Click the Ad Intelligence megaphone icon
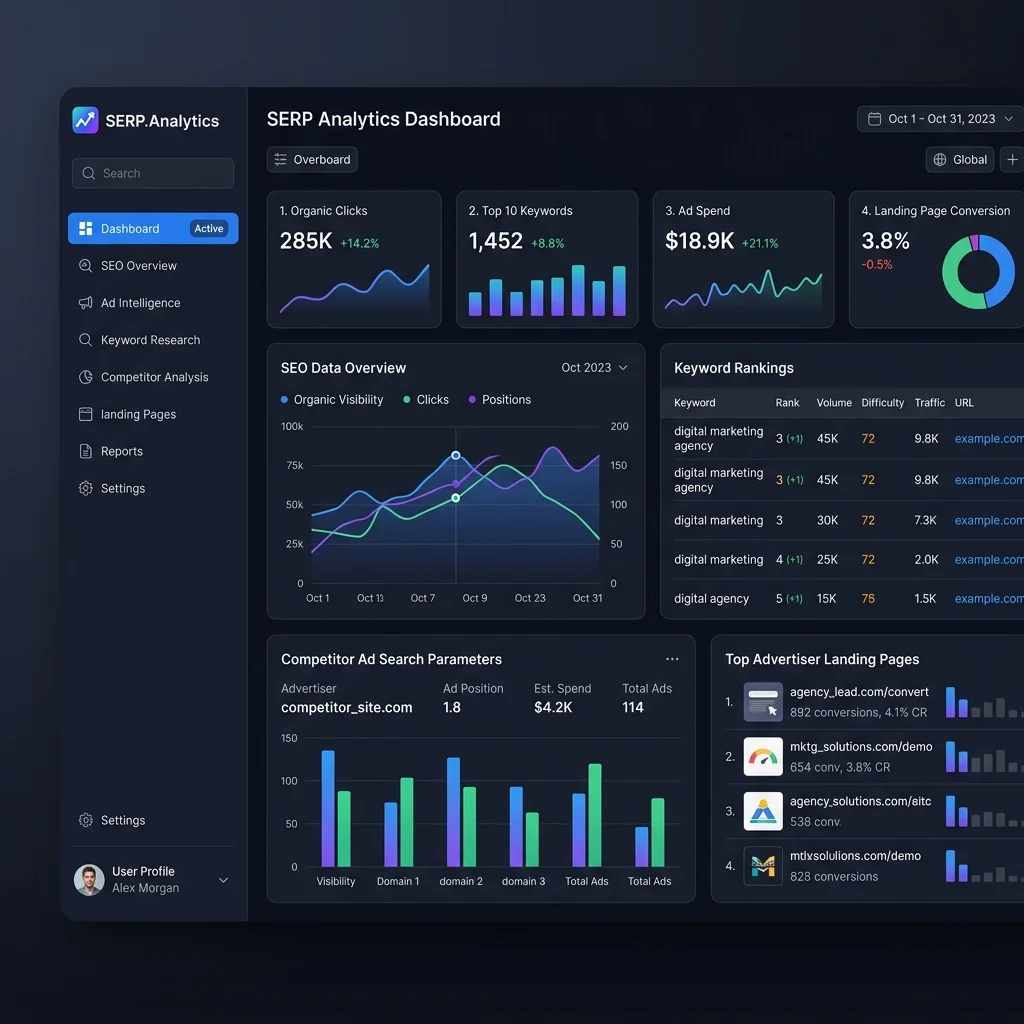Image resolution: width=1024 pixels, height=1024 pixels. 86,303
